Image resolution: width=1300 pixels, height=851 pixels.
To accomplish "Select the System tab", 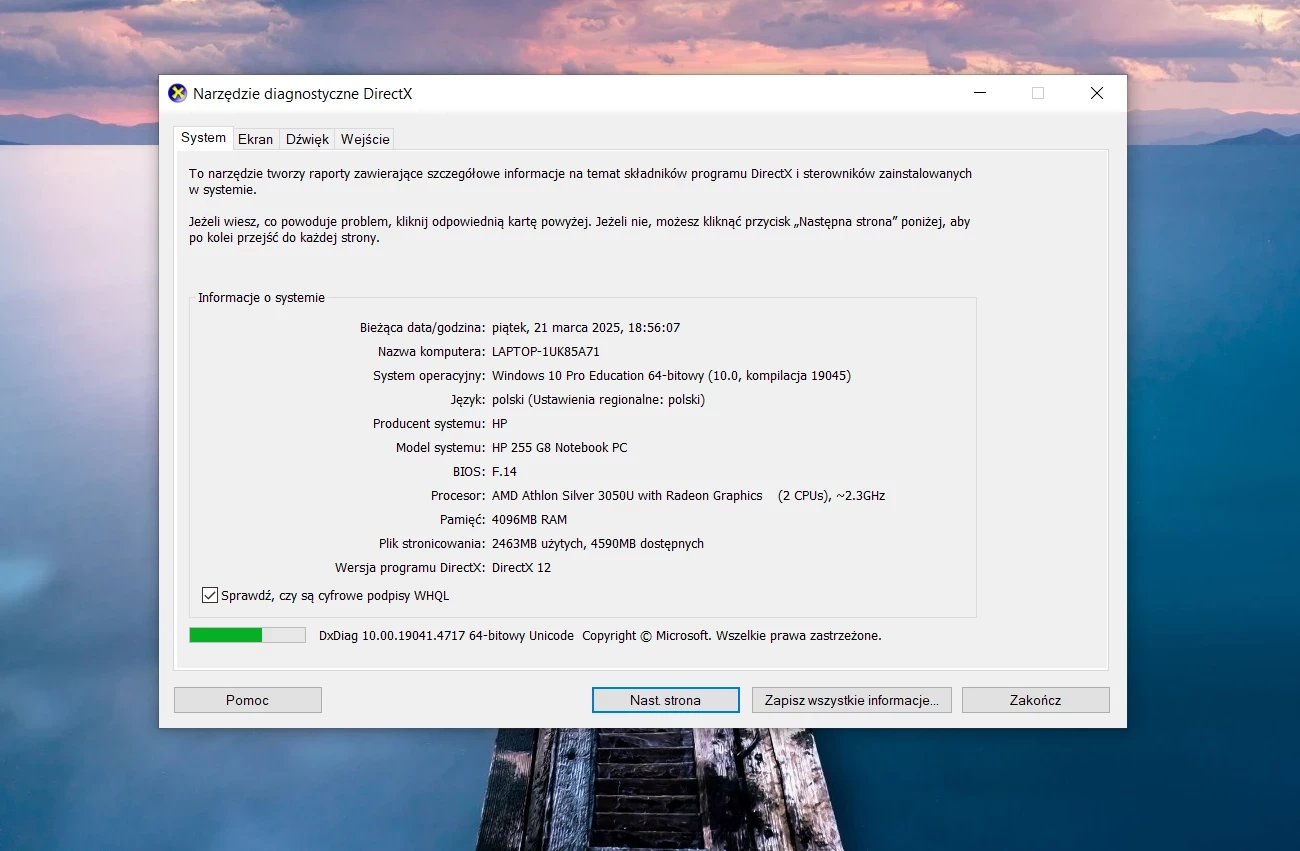I will [x=204, y=138].
